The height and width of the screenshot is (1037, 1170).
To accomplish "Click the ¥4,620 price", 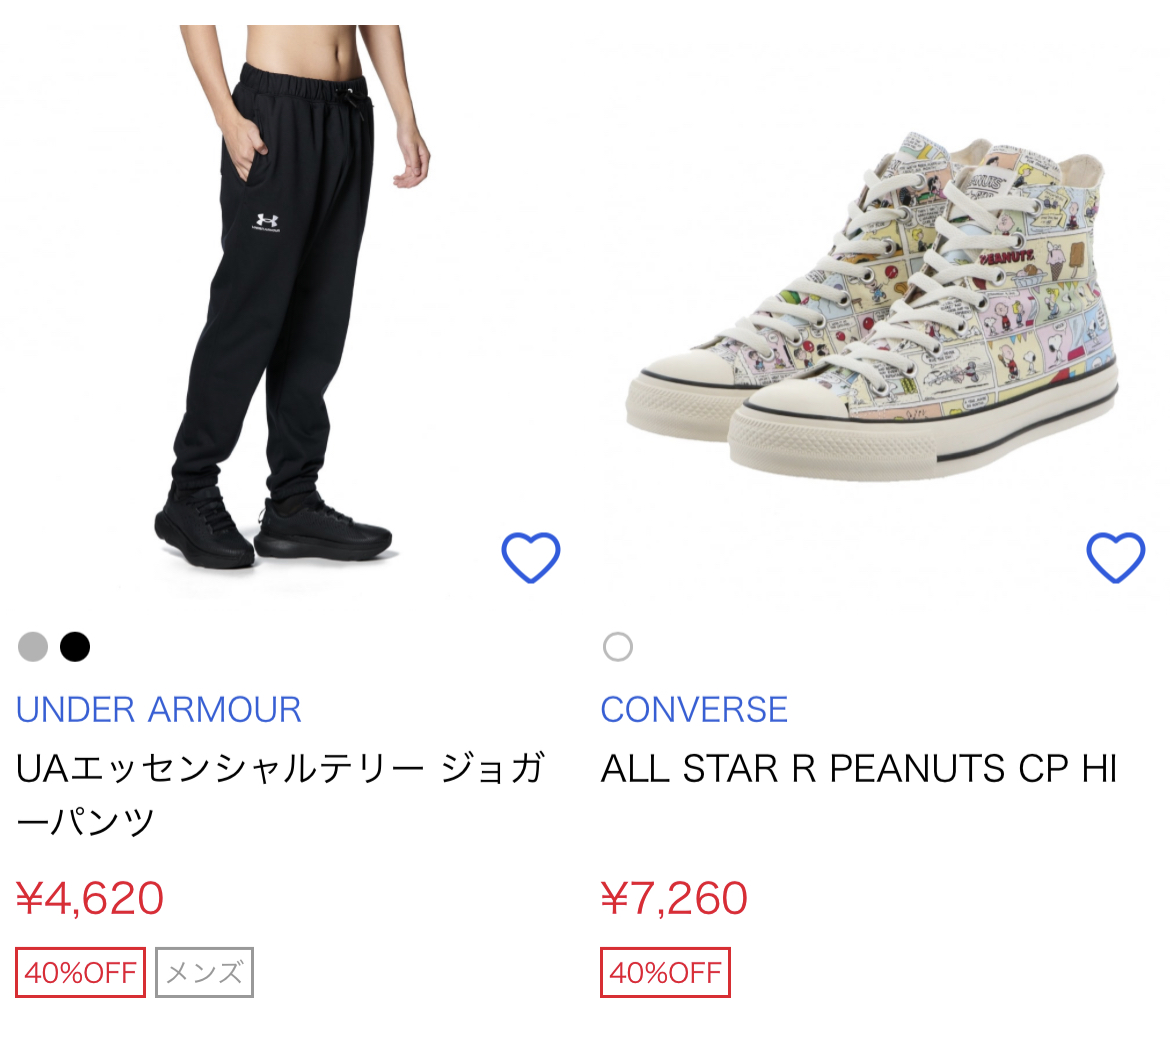I will pyautogui.click(x=90, y=898).
